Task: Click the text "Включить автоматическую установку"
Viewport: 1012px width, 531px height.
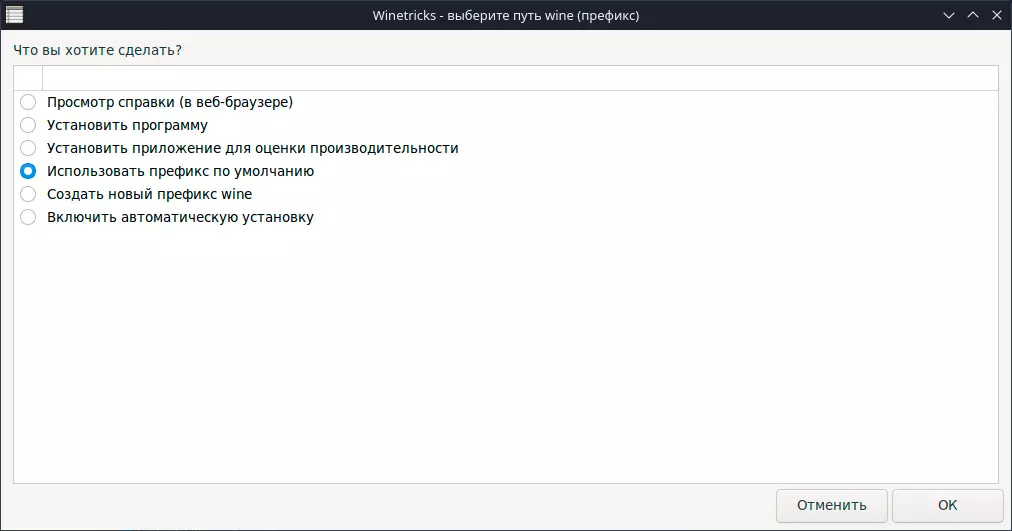Action: click(180, 217)
